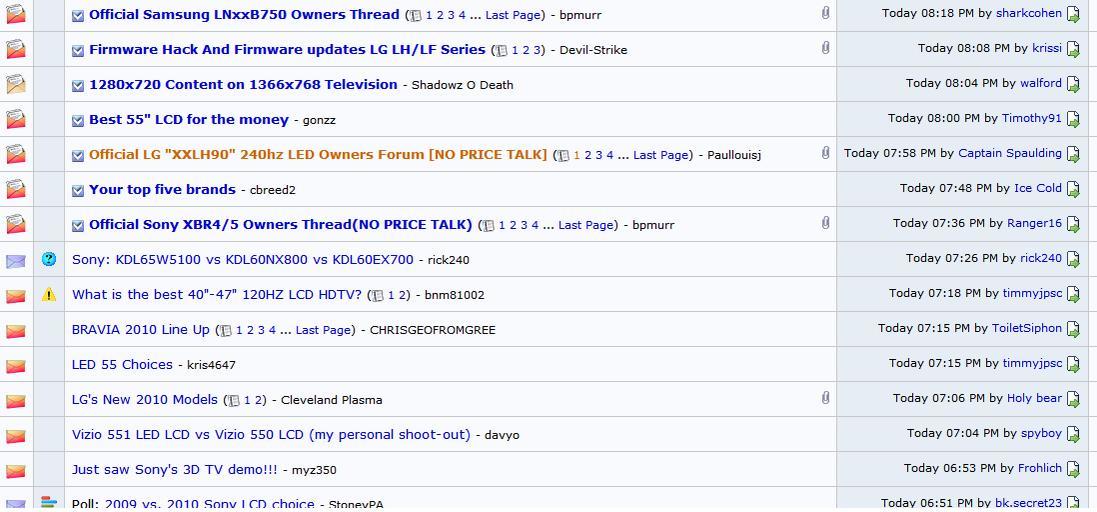Open Just saw Sony's 3D TV demo thread
The width and height of the screenshot is (1097, 512).
[175, 469]
